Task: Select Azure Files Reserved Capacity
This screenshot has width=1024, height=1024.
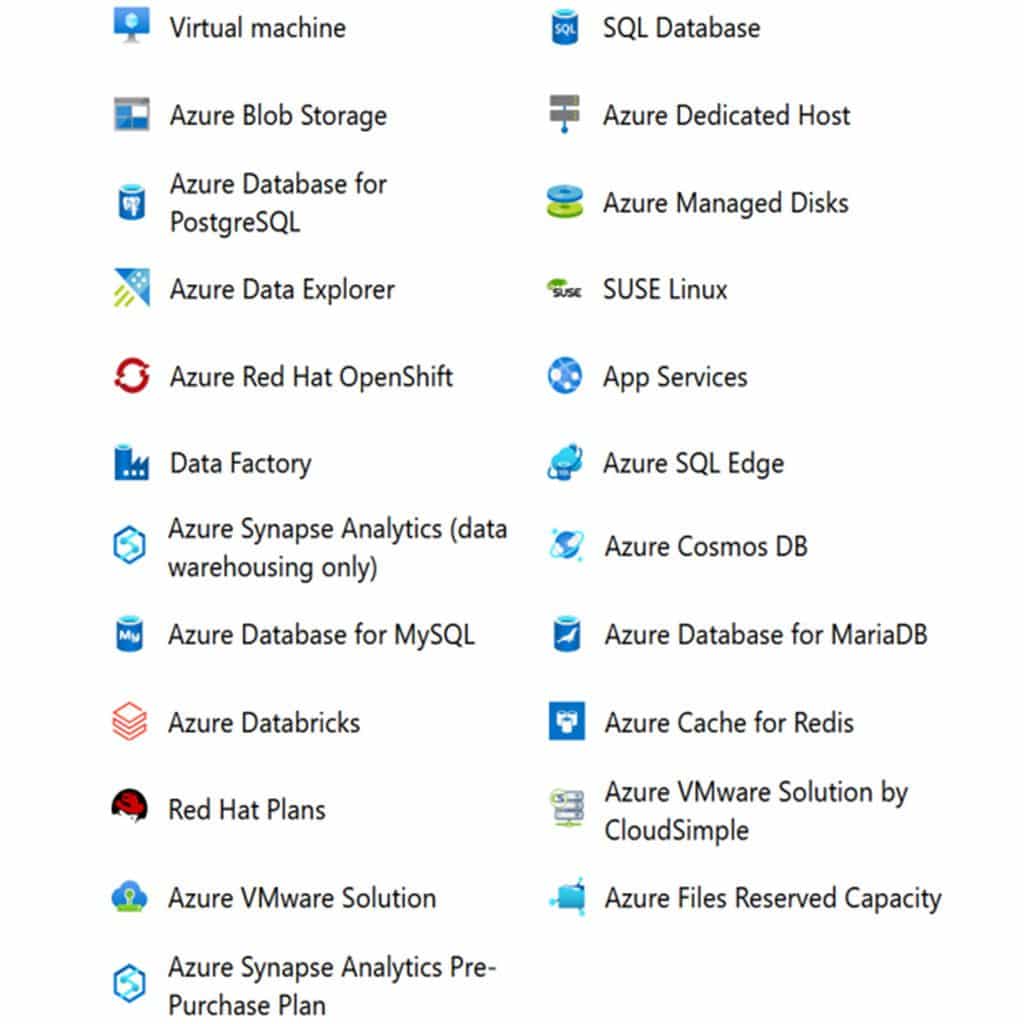Action: 772,897
